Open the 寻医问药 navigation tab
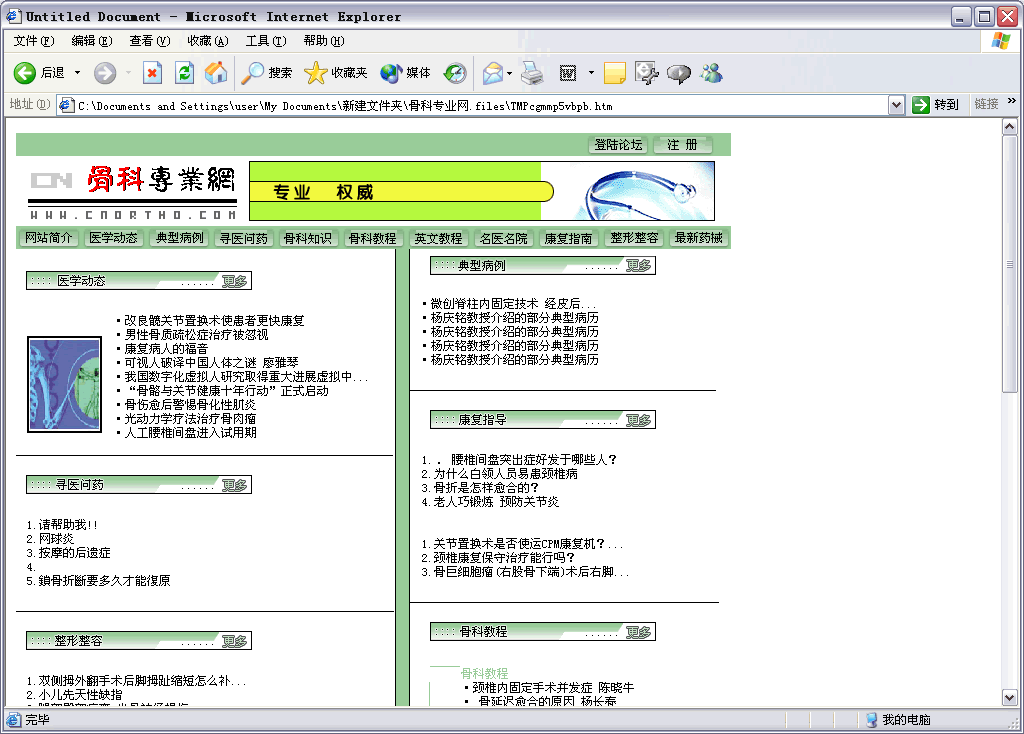 point(244,238)
